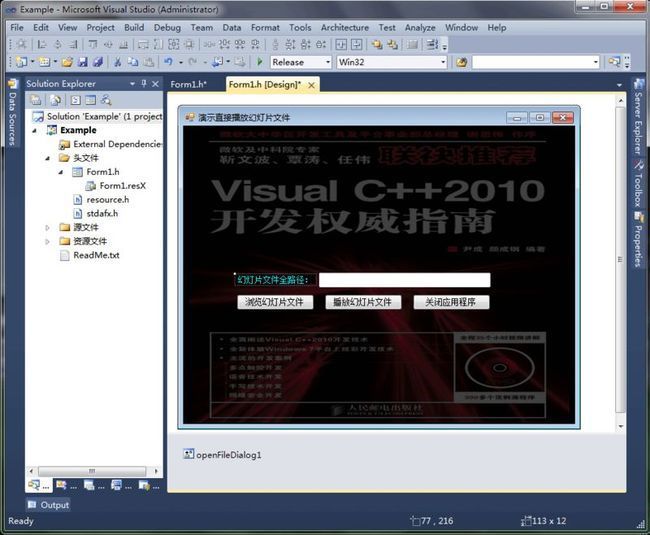This screenshot has width=650, height=535.
Task: Expand the 资源文件 folder
Action: click(47, 241)
